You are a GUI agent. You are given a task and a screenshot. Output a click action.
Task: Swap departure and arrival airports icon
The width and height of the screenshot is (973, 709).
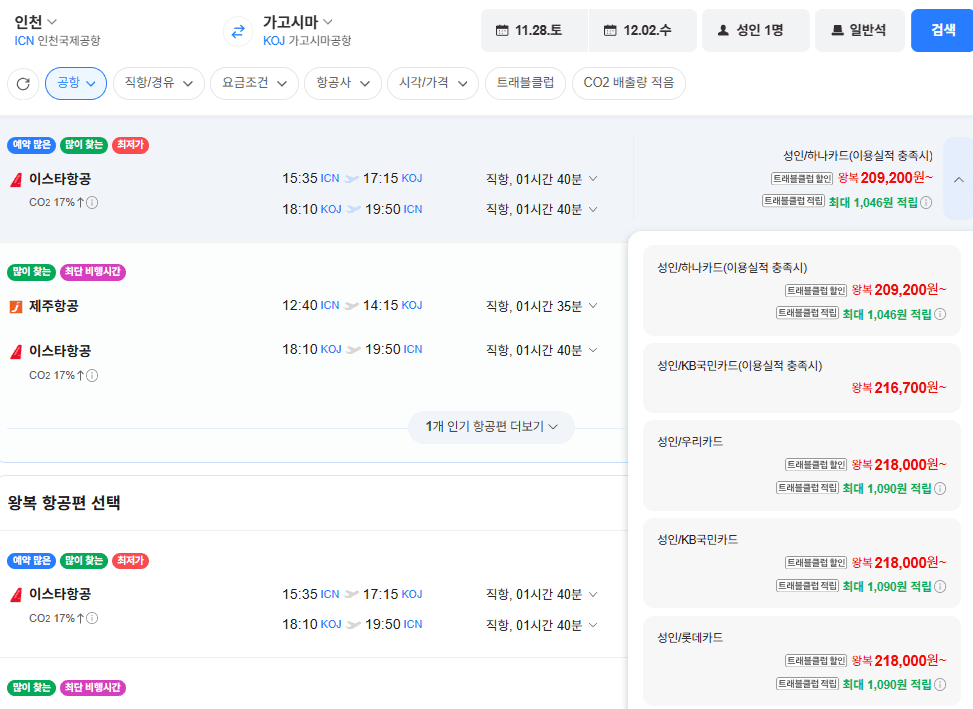[x=238, y=31]
